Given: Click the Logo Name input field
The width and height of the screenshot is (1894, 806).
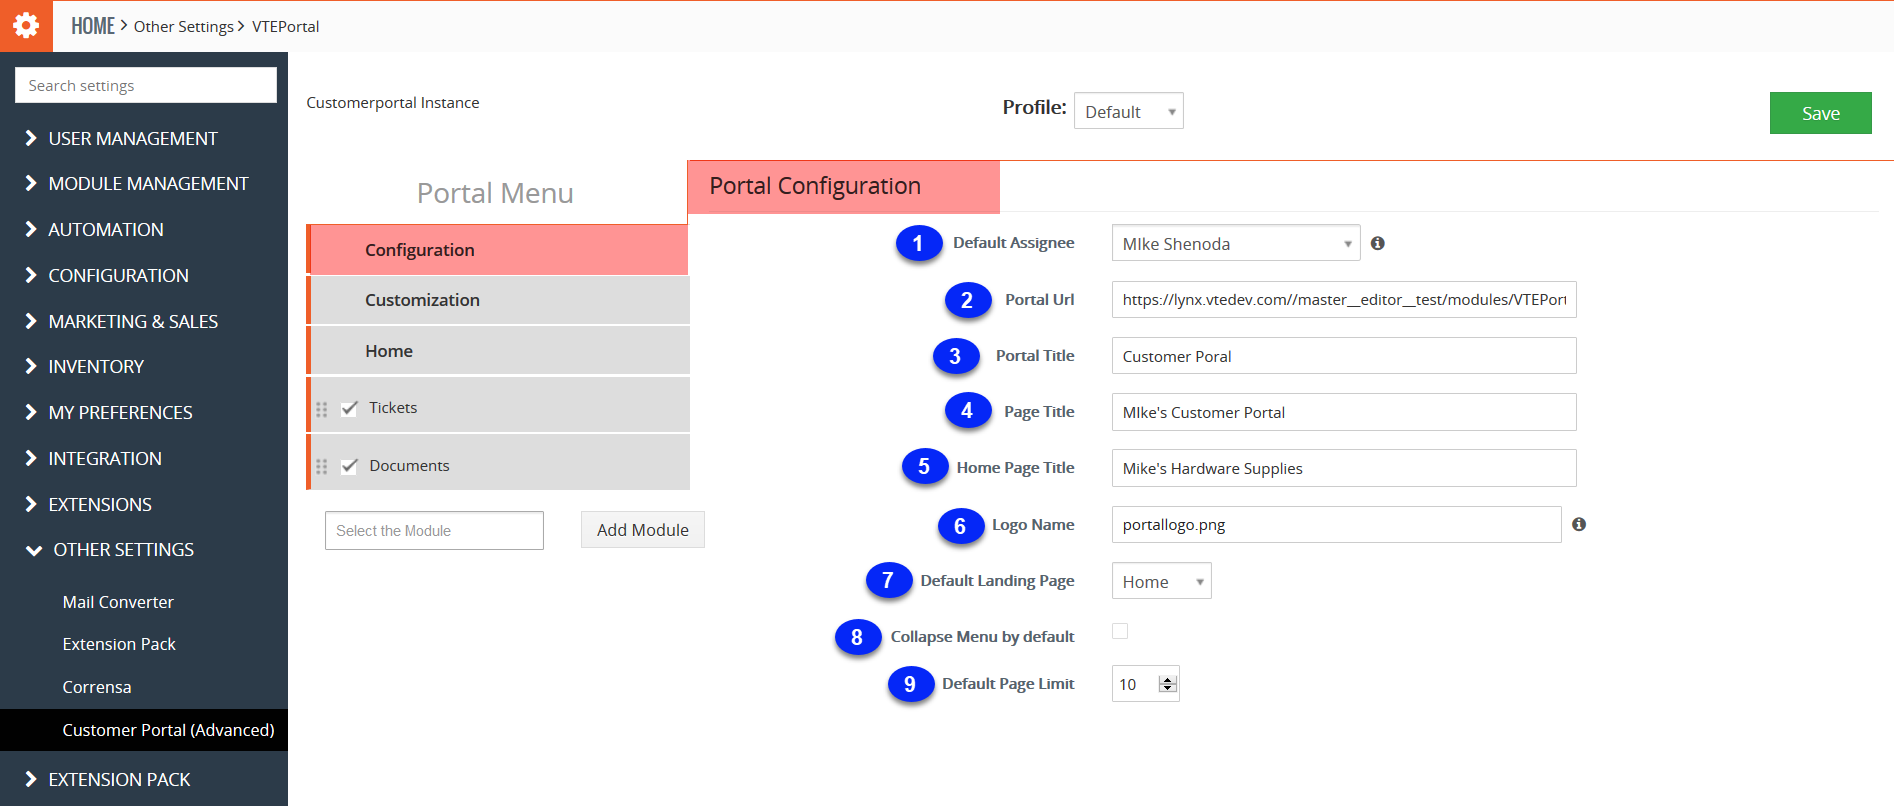Looking at the screenshot, I should pos(1336,524).
